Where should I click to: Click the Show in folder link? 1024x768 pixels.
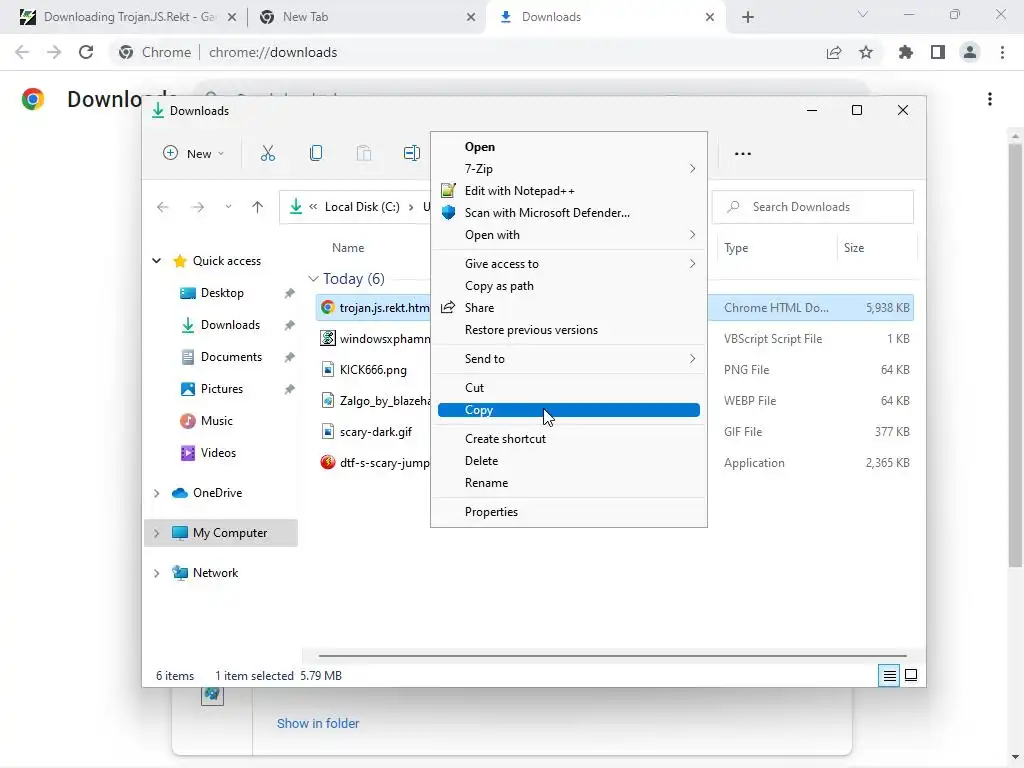pos(318,724)
